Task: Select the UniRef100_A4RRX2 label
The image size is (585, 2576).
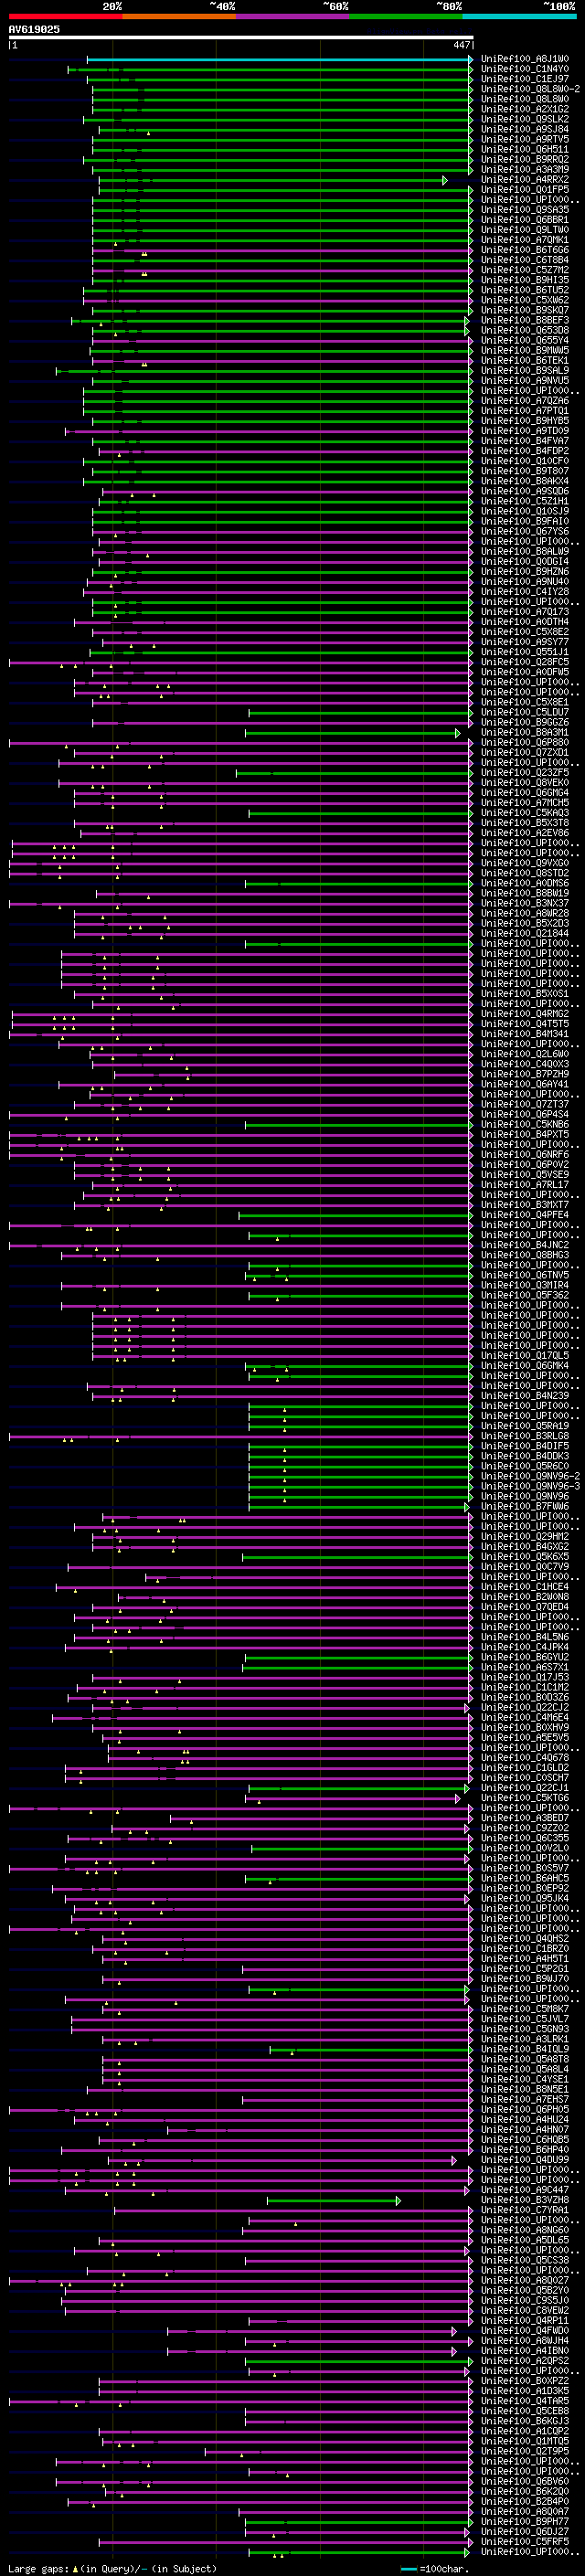Action: (x=524, y=179)
